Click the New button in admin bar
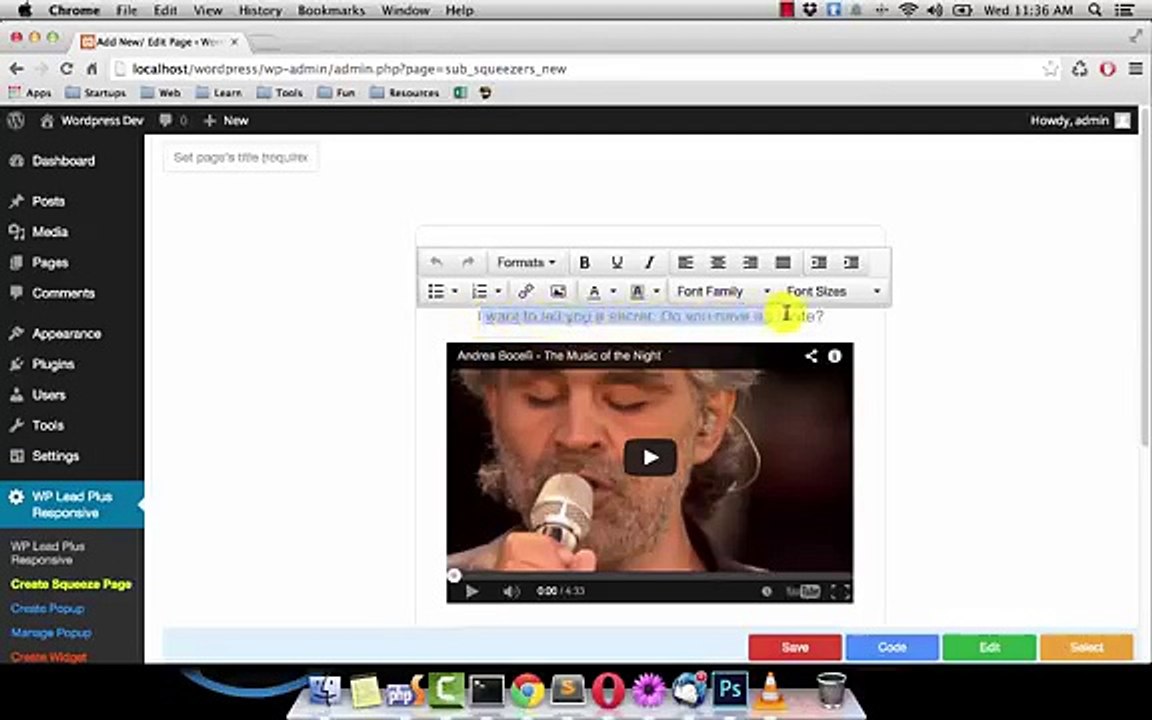This screenshot has height=720, width=1152. [x=226, y=120]
